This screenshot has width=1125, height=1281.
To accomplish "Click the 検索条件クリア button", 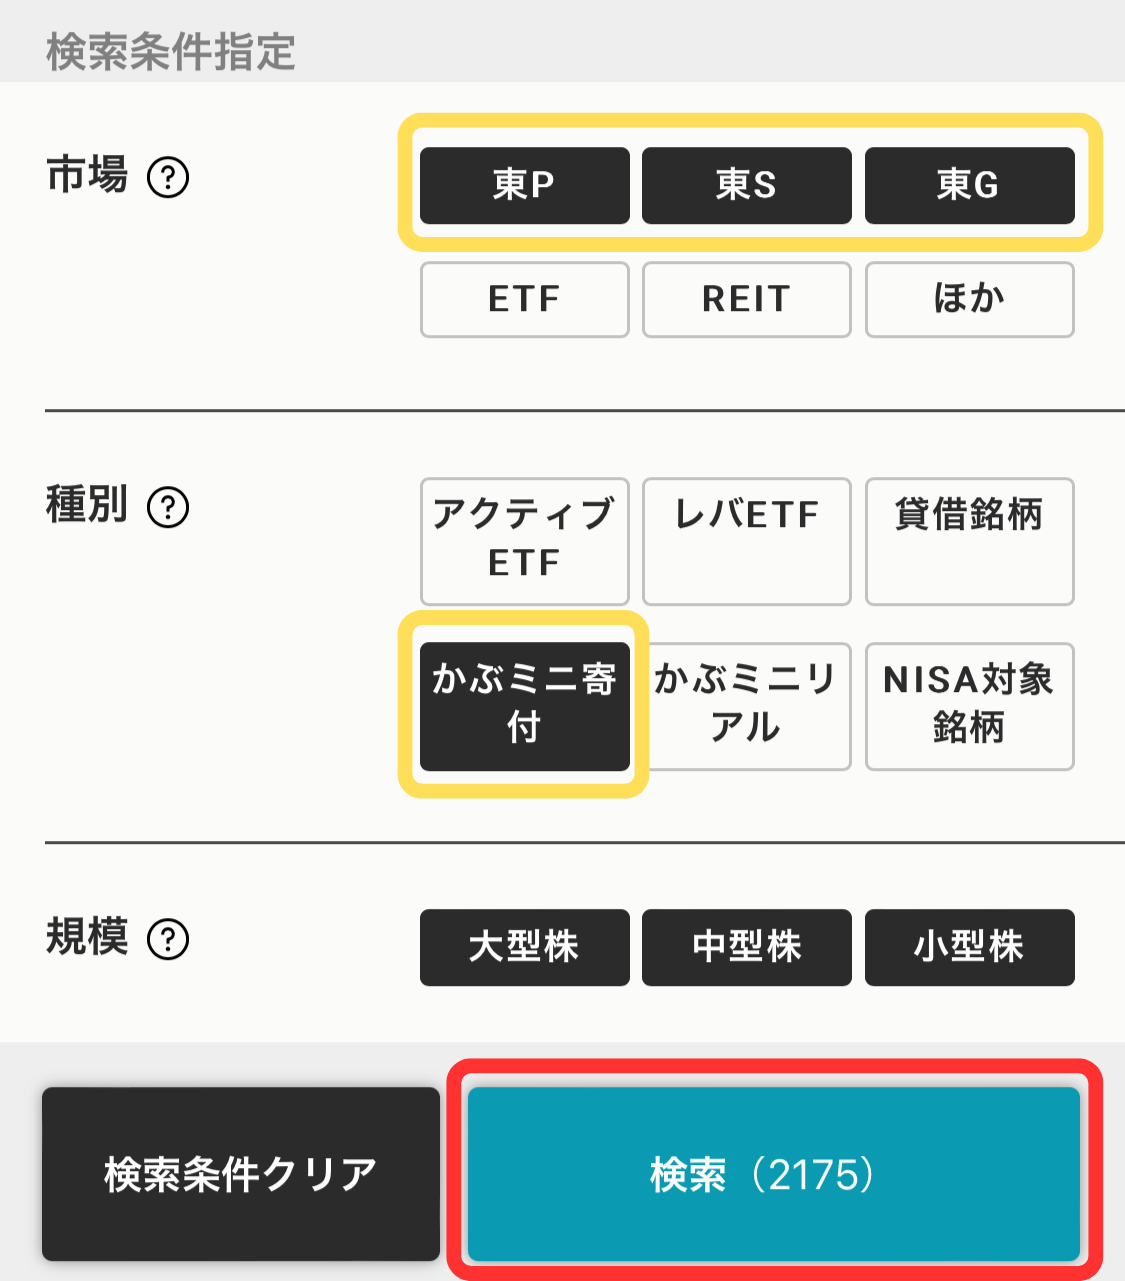I will (240, 1174).
